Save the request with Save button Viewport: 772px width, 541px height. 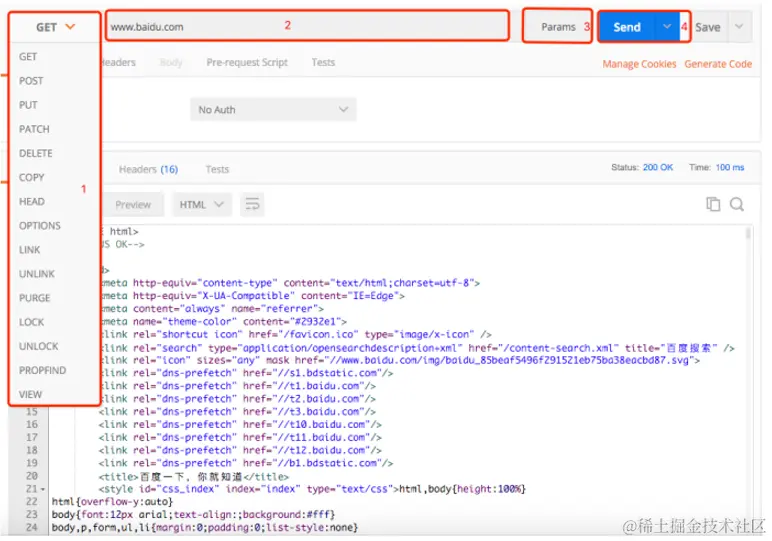tap(708, 27)
